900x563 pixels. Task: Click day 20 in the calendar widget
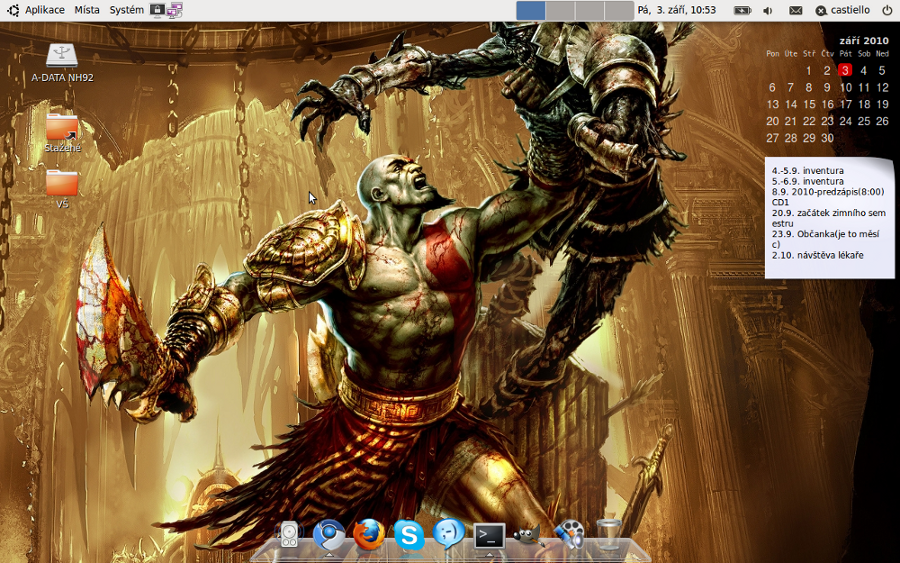click(773, 121)
